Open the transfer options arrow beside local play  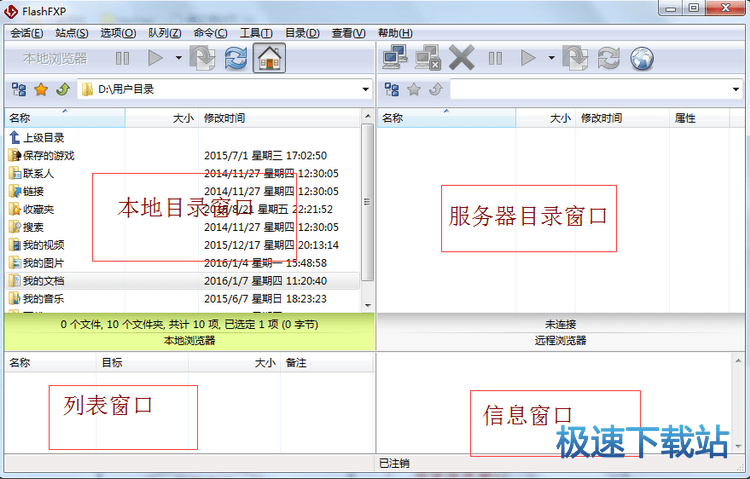[x=178, y=58]
